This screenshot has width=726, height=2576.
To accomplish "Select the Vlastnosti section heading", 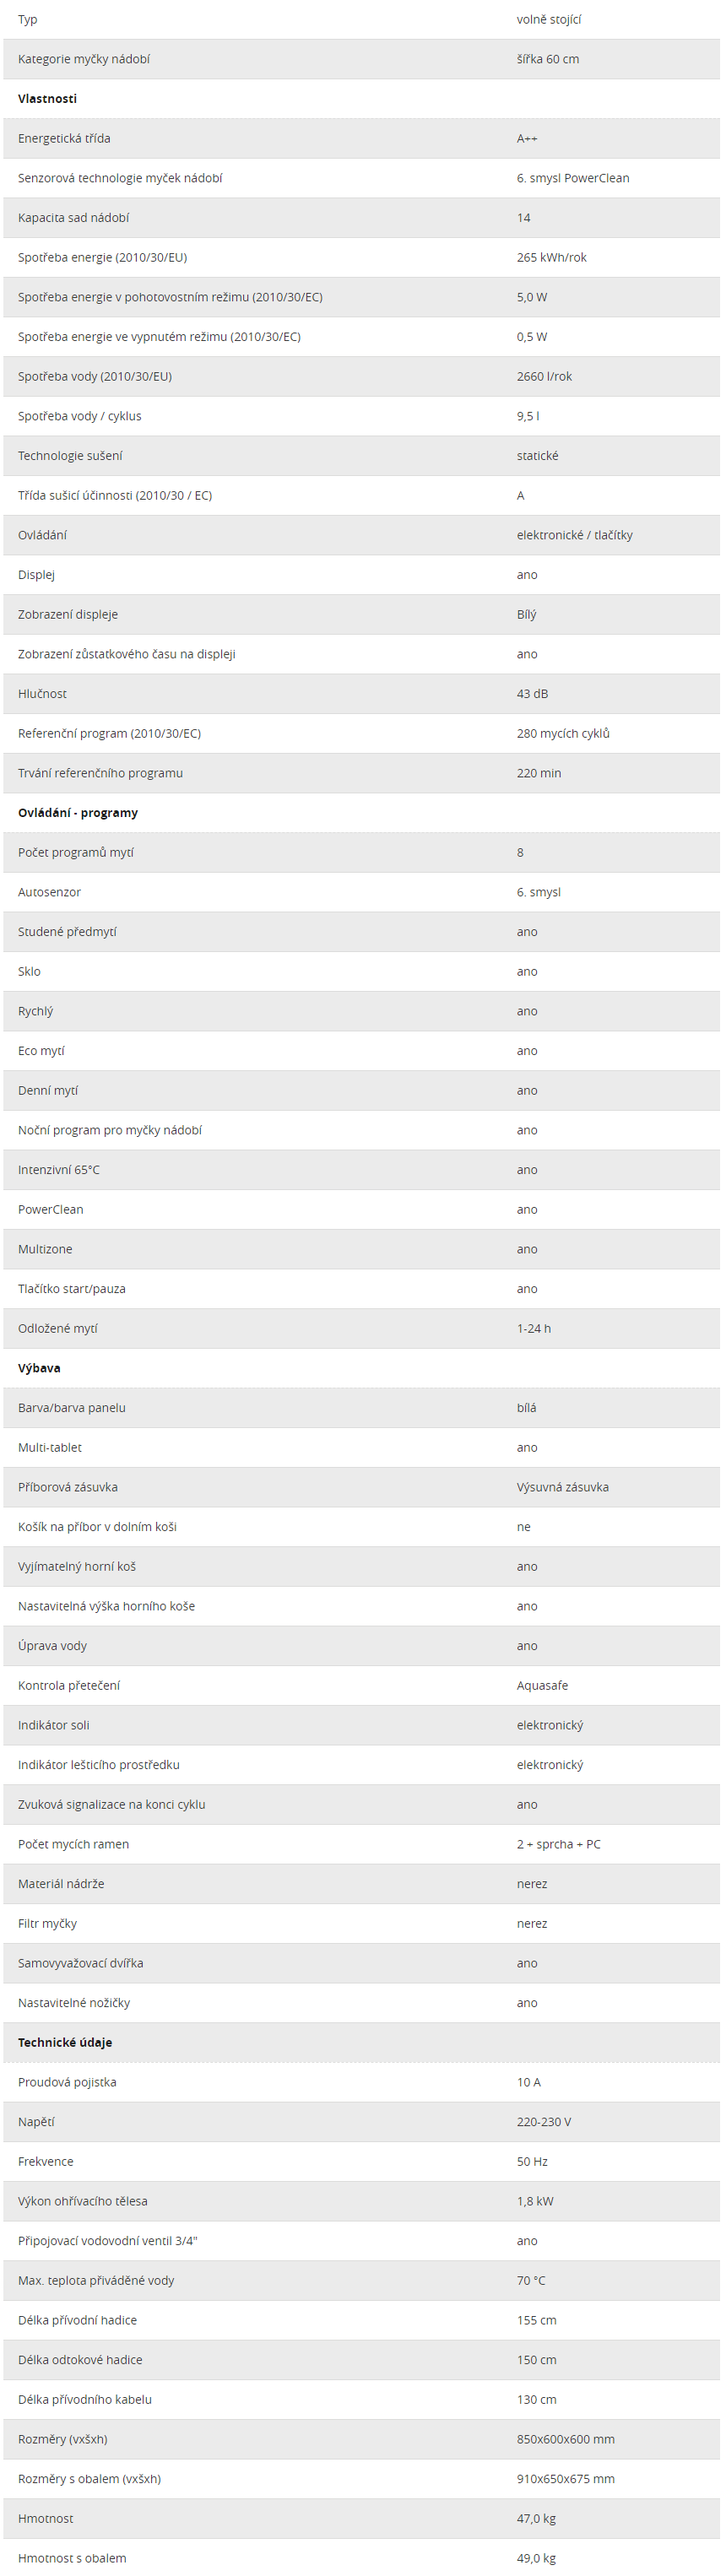I will pyautogui.click(x=47, y=99).
